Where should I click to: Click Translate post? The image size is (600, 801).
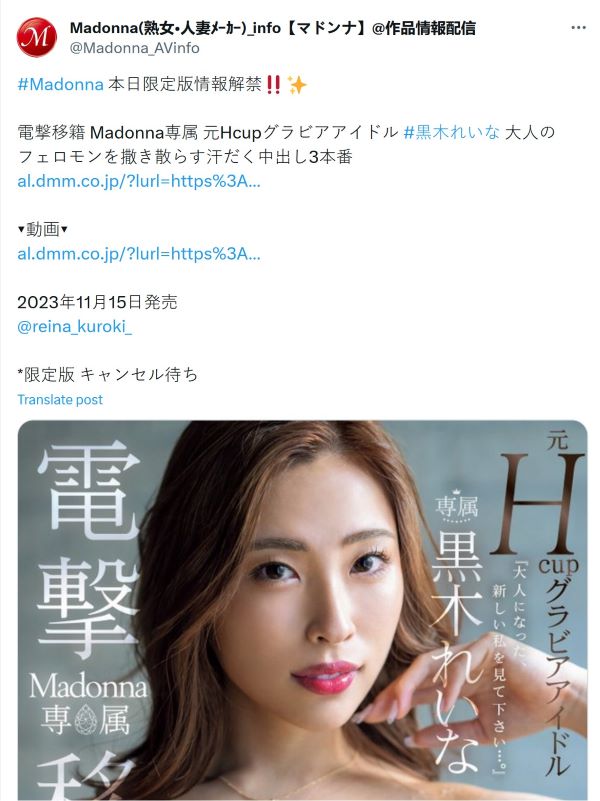[x=60, y=399]
